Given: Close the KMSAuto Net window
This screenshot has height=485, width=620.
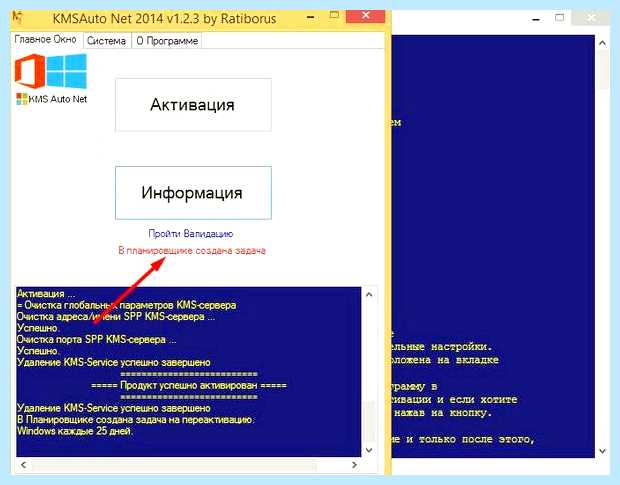Looking at the screenshot, I should [x=365, y=16].
